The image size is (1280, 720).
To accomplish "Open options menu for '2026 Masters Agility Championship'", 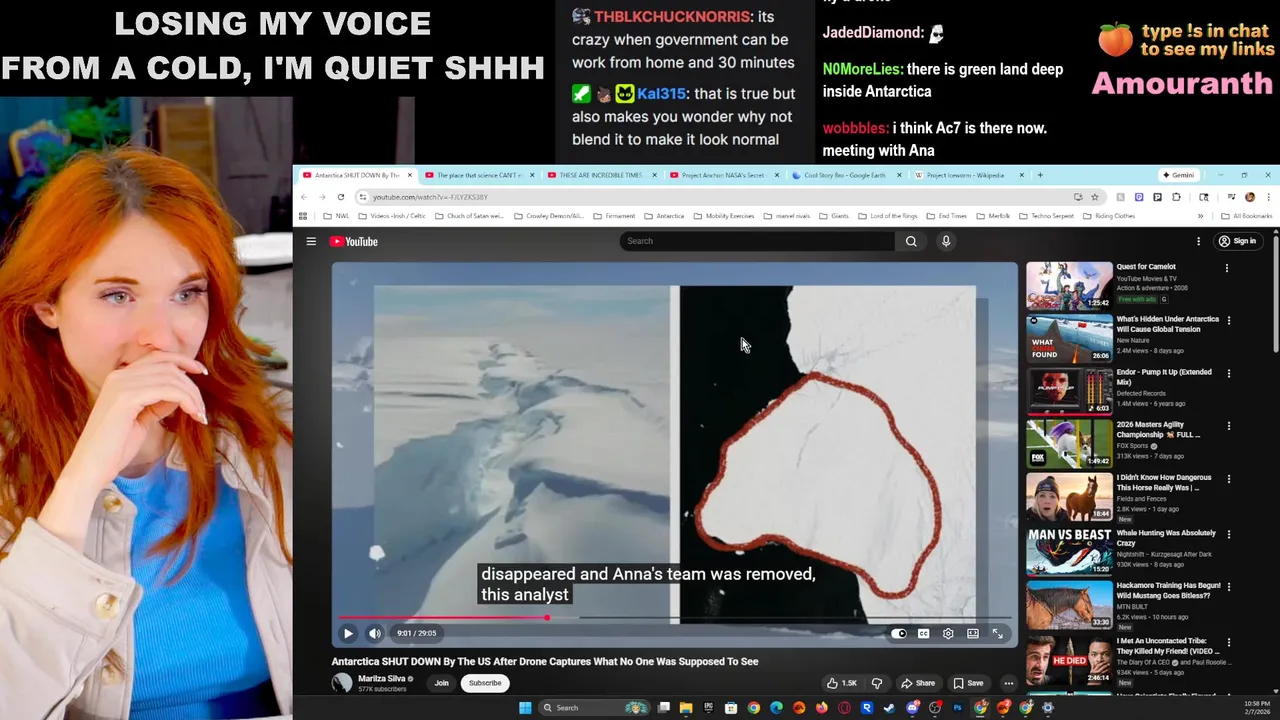I will [x=1229, y=426].
